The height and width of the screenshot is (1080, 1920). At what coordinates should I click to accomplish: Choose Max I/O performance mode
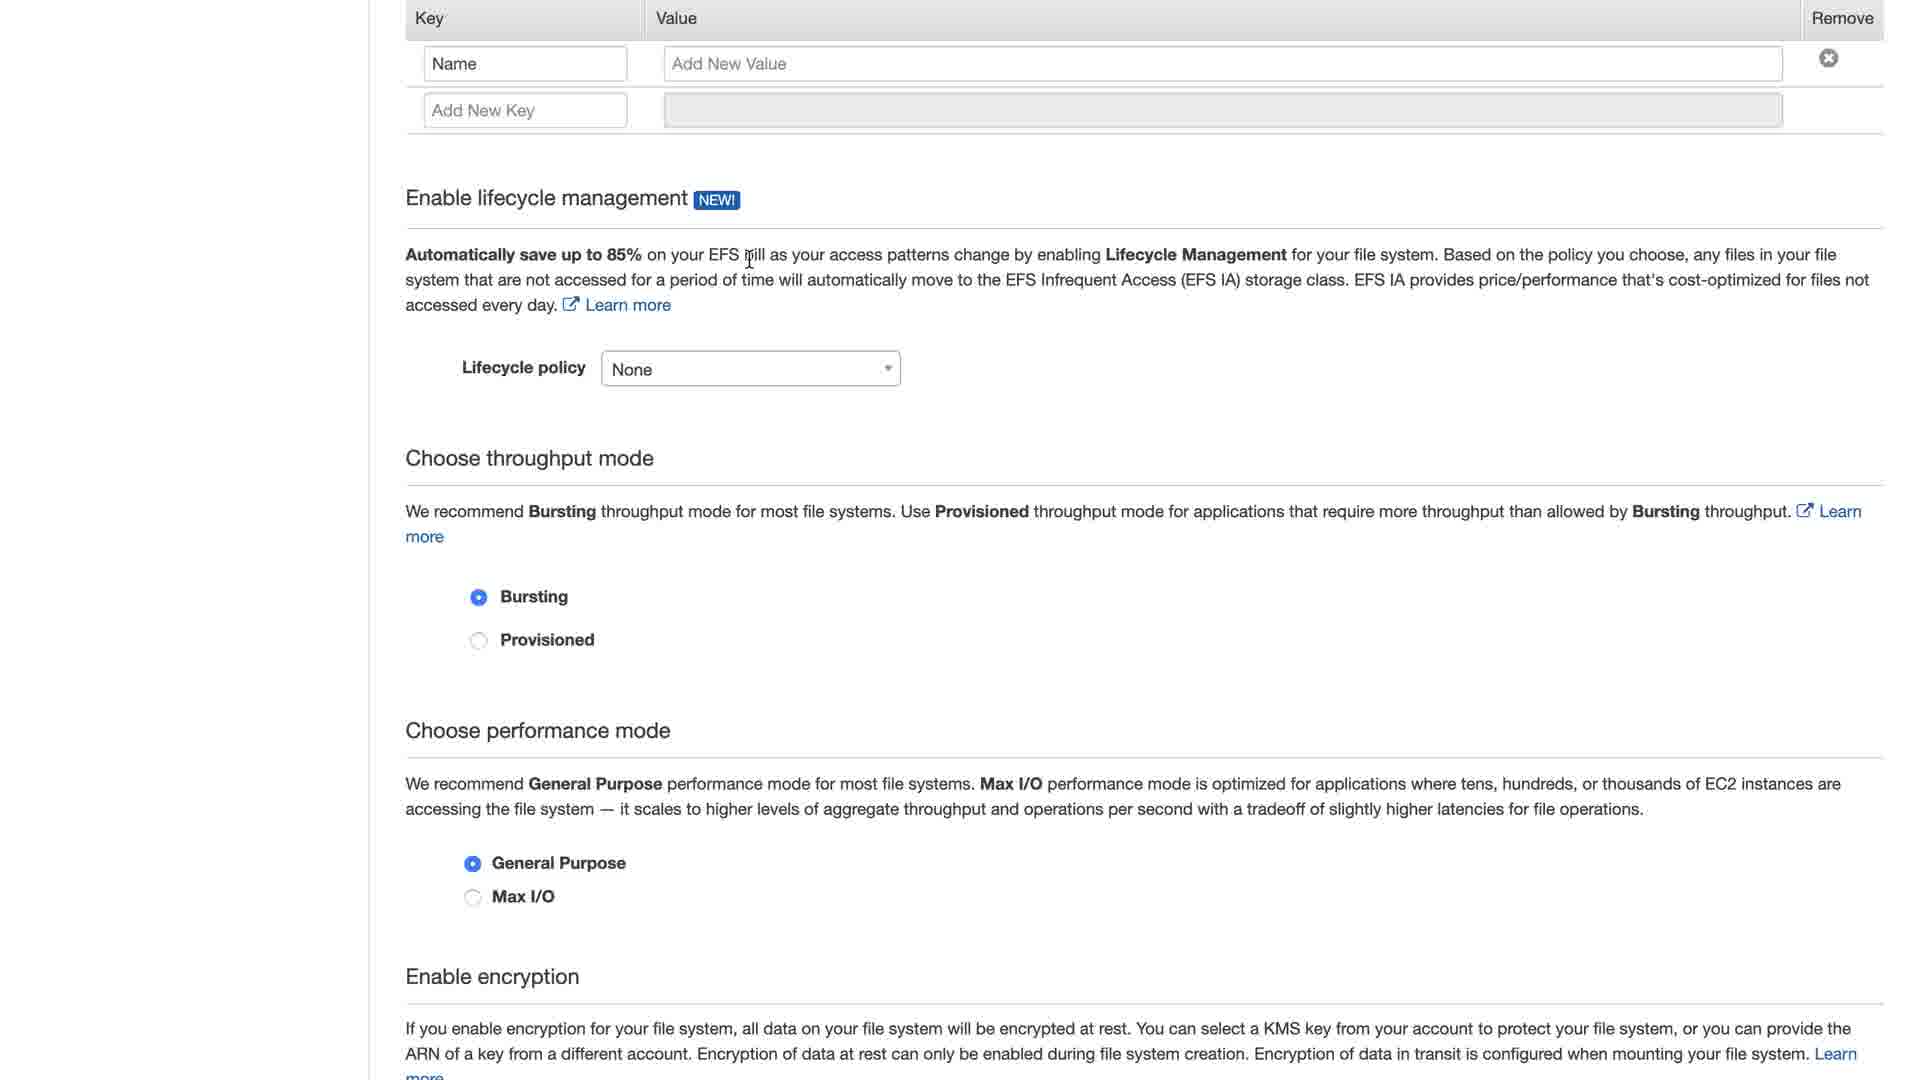[x=473, y=898]
